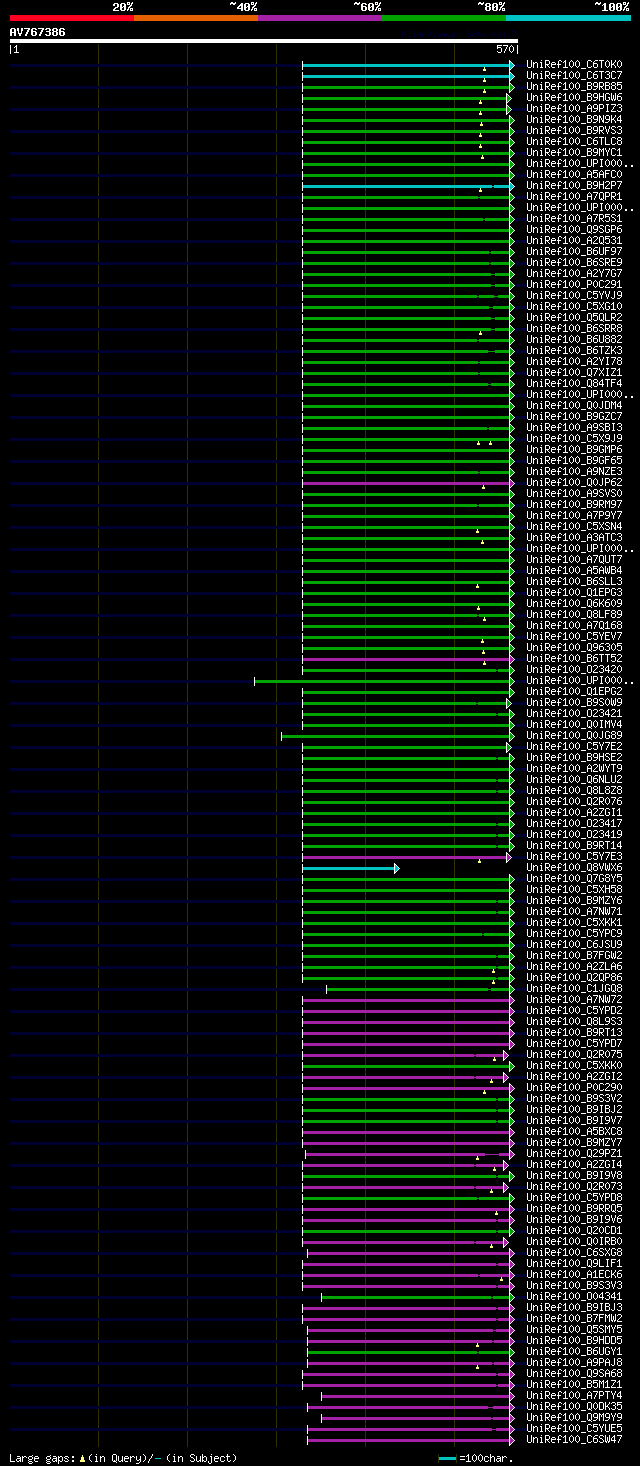The image size is (640, 1466).
Task: Click label UniRef100_B9MYC1
Action: (574, 153)
